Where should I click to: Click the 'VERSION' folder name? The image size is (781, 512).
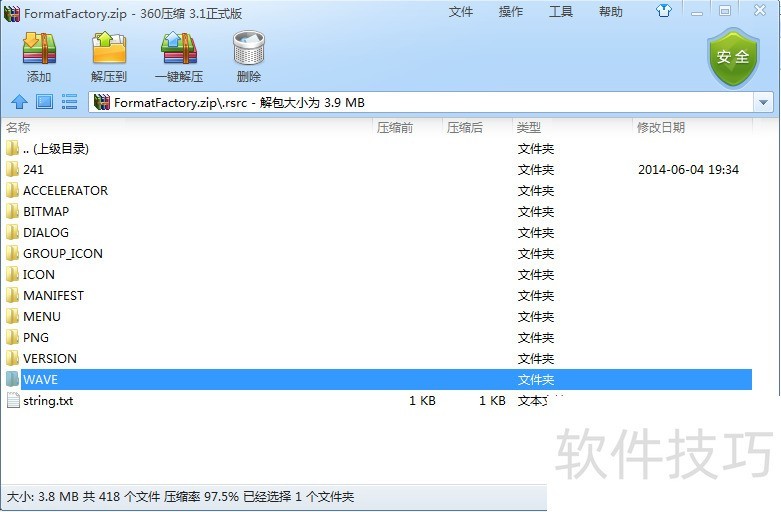pos(50,358)
